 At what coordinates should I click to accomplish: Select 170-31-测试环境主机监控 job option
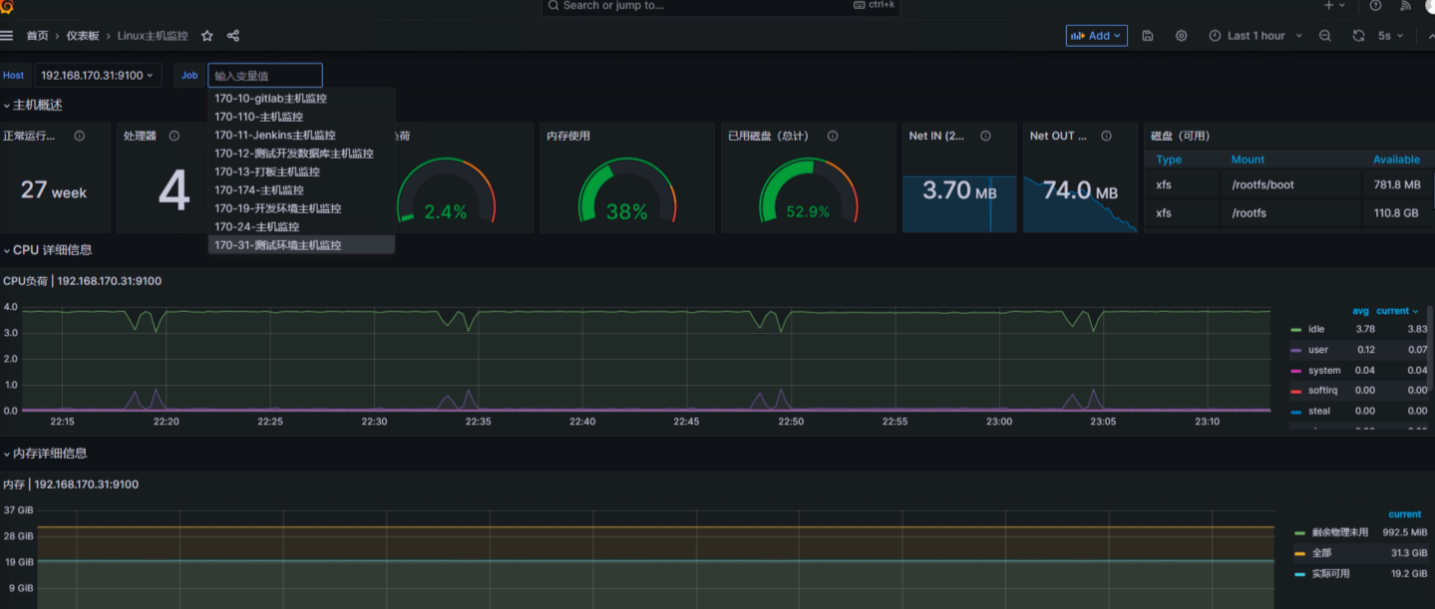tap(301, 245)
